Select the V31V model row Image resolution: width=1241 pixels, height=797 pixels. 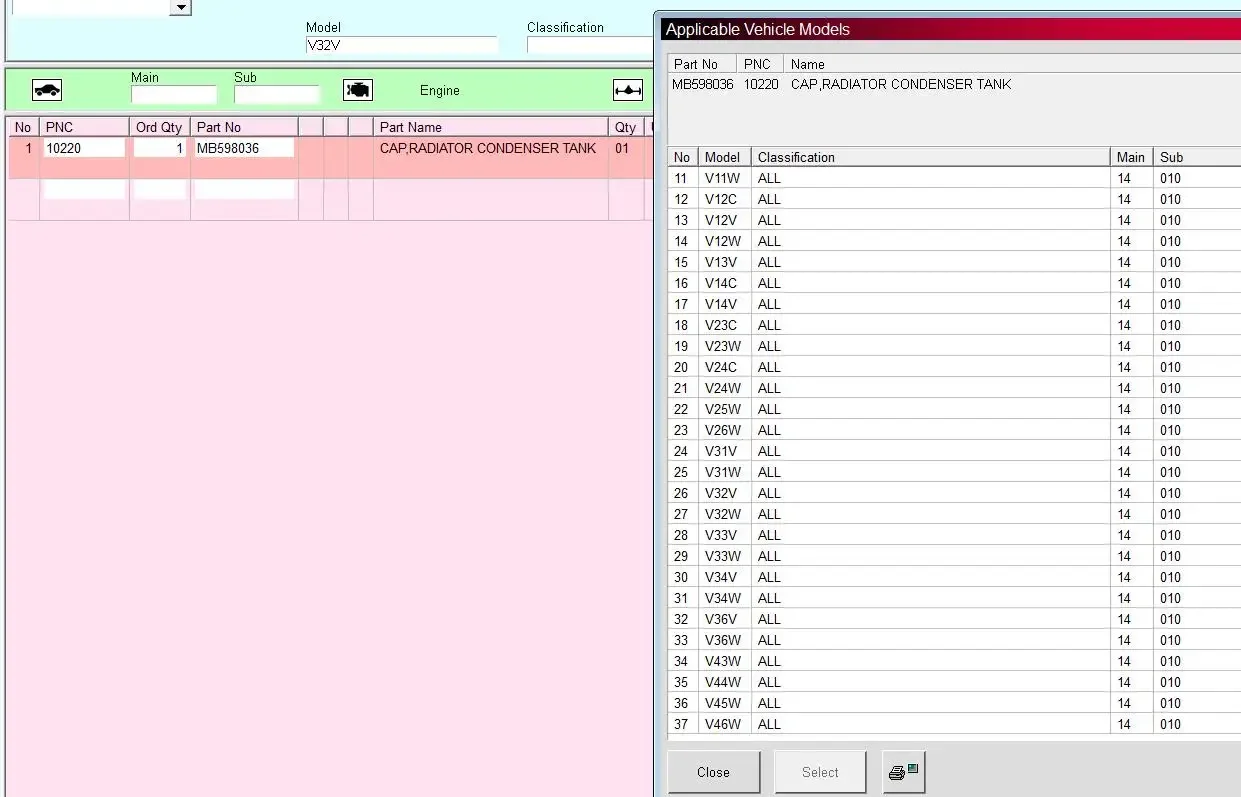point(954,451)
